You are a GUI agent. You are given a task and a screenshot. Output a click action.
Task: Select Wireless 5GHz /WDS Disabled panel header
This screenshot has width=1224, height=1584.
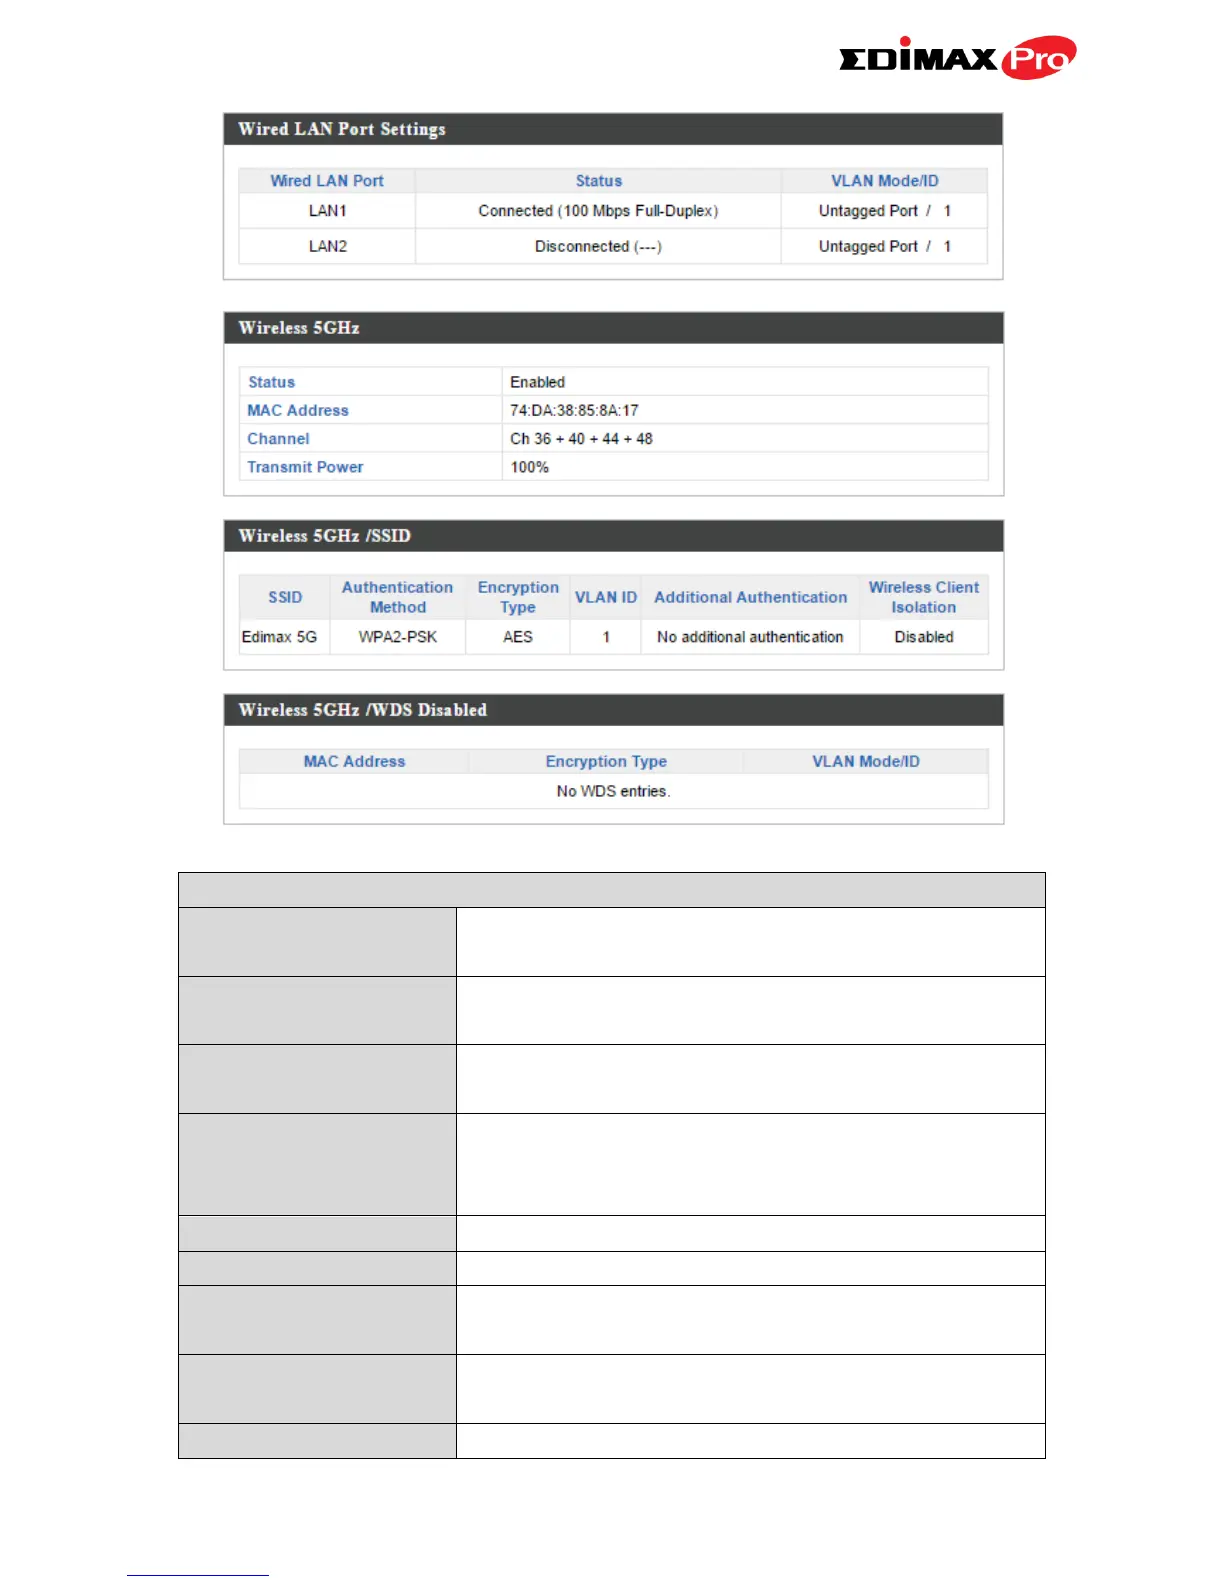pyautogui.click(x=613, y=710)
